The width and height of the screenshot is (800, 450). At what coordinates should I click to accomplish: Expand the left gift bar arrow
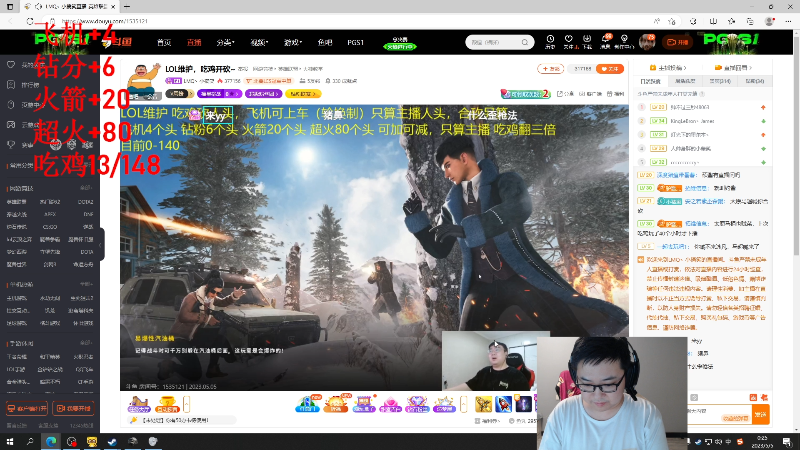186,404
